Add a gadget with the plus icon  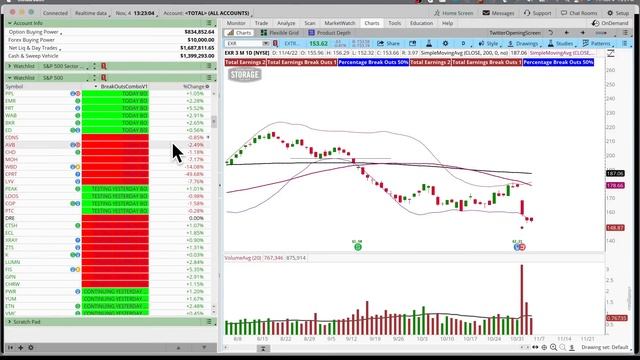pyautogui.click(x=20, y=348)
